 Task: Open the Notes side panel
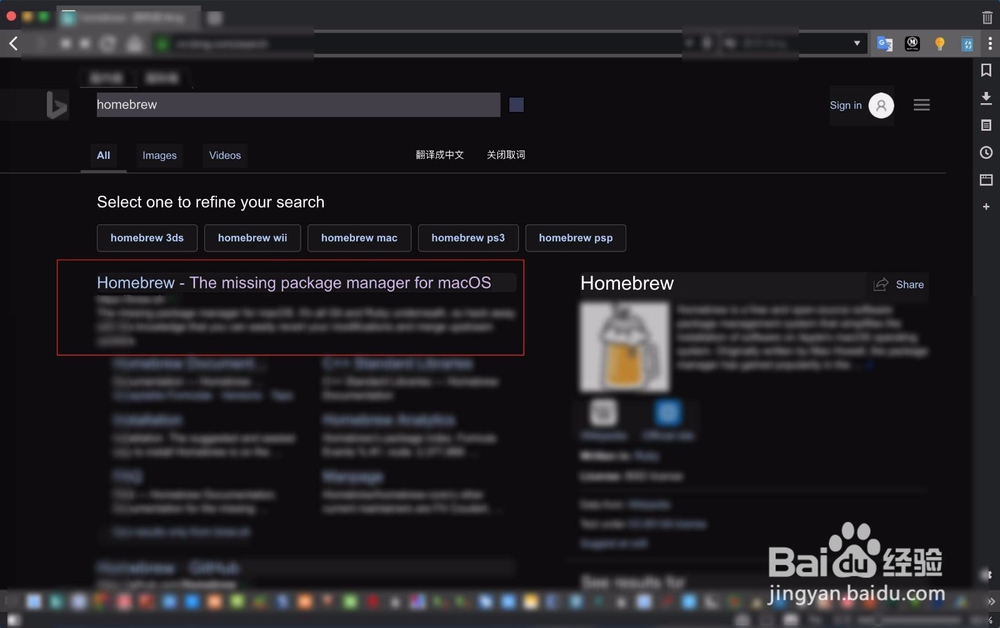(986, 125)
